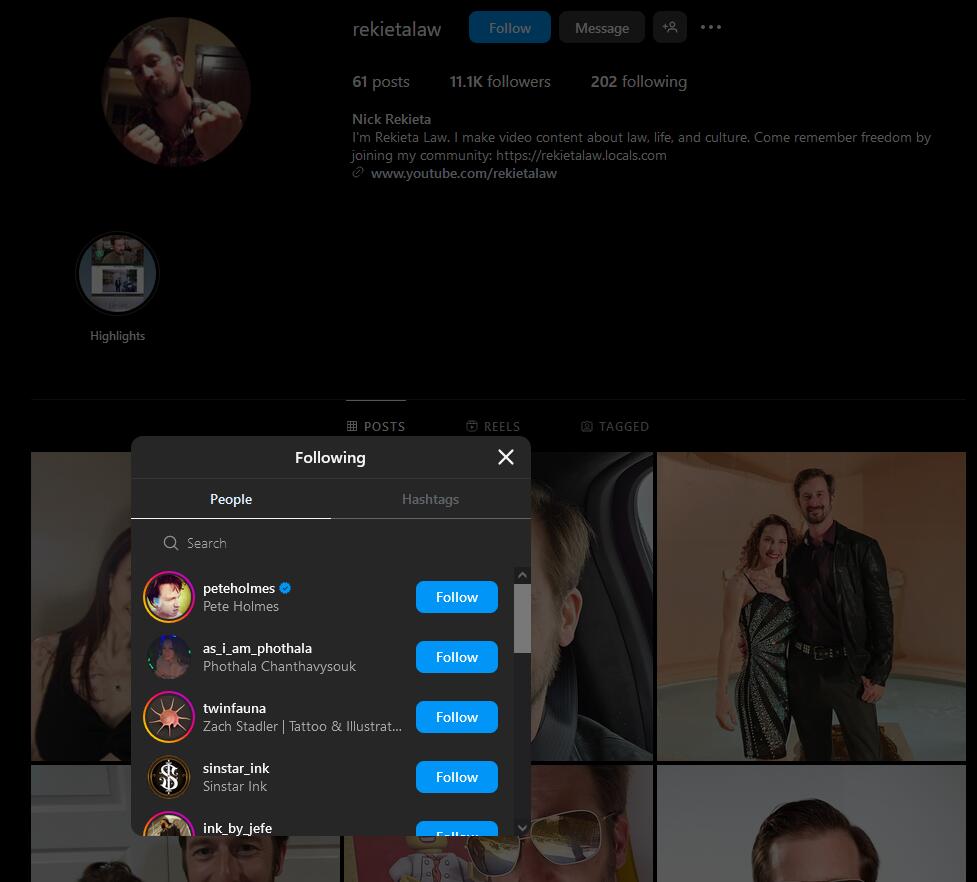Open the Highlights story circle
Image resolution: width=977 pixels, height=882 pixels.
117,273
